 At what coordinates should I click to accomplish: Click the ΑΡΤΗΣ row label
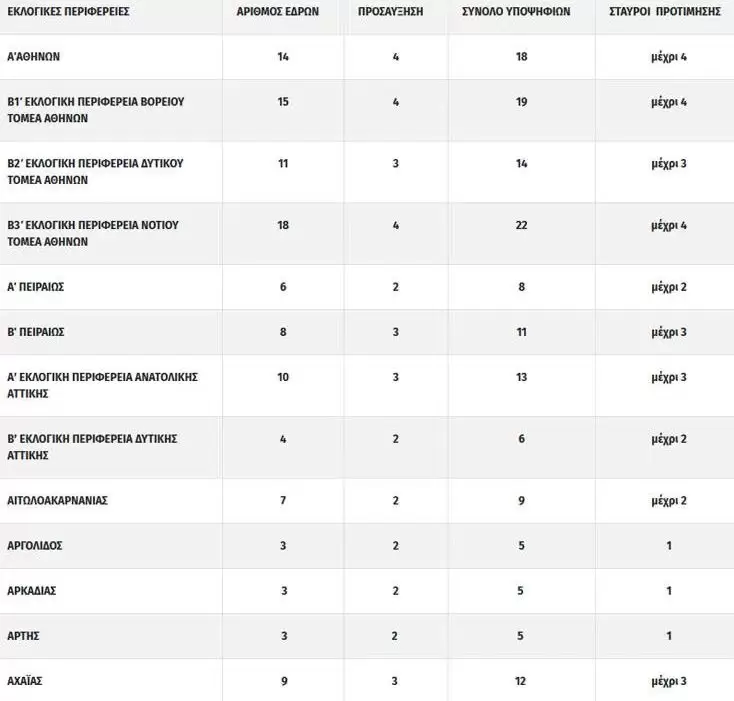tap(24, 636)
